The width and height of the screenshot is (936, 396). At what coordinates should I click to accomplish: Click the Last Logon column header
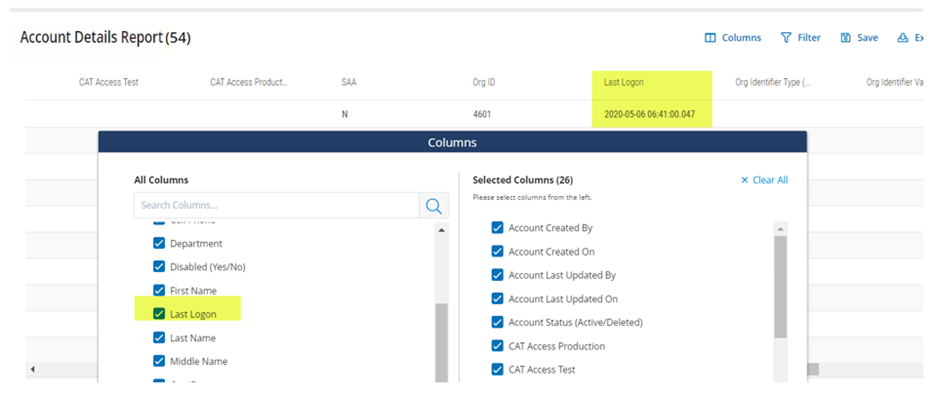click(624, 82)
